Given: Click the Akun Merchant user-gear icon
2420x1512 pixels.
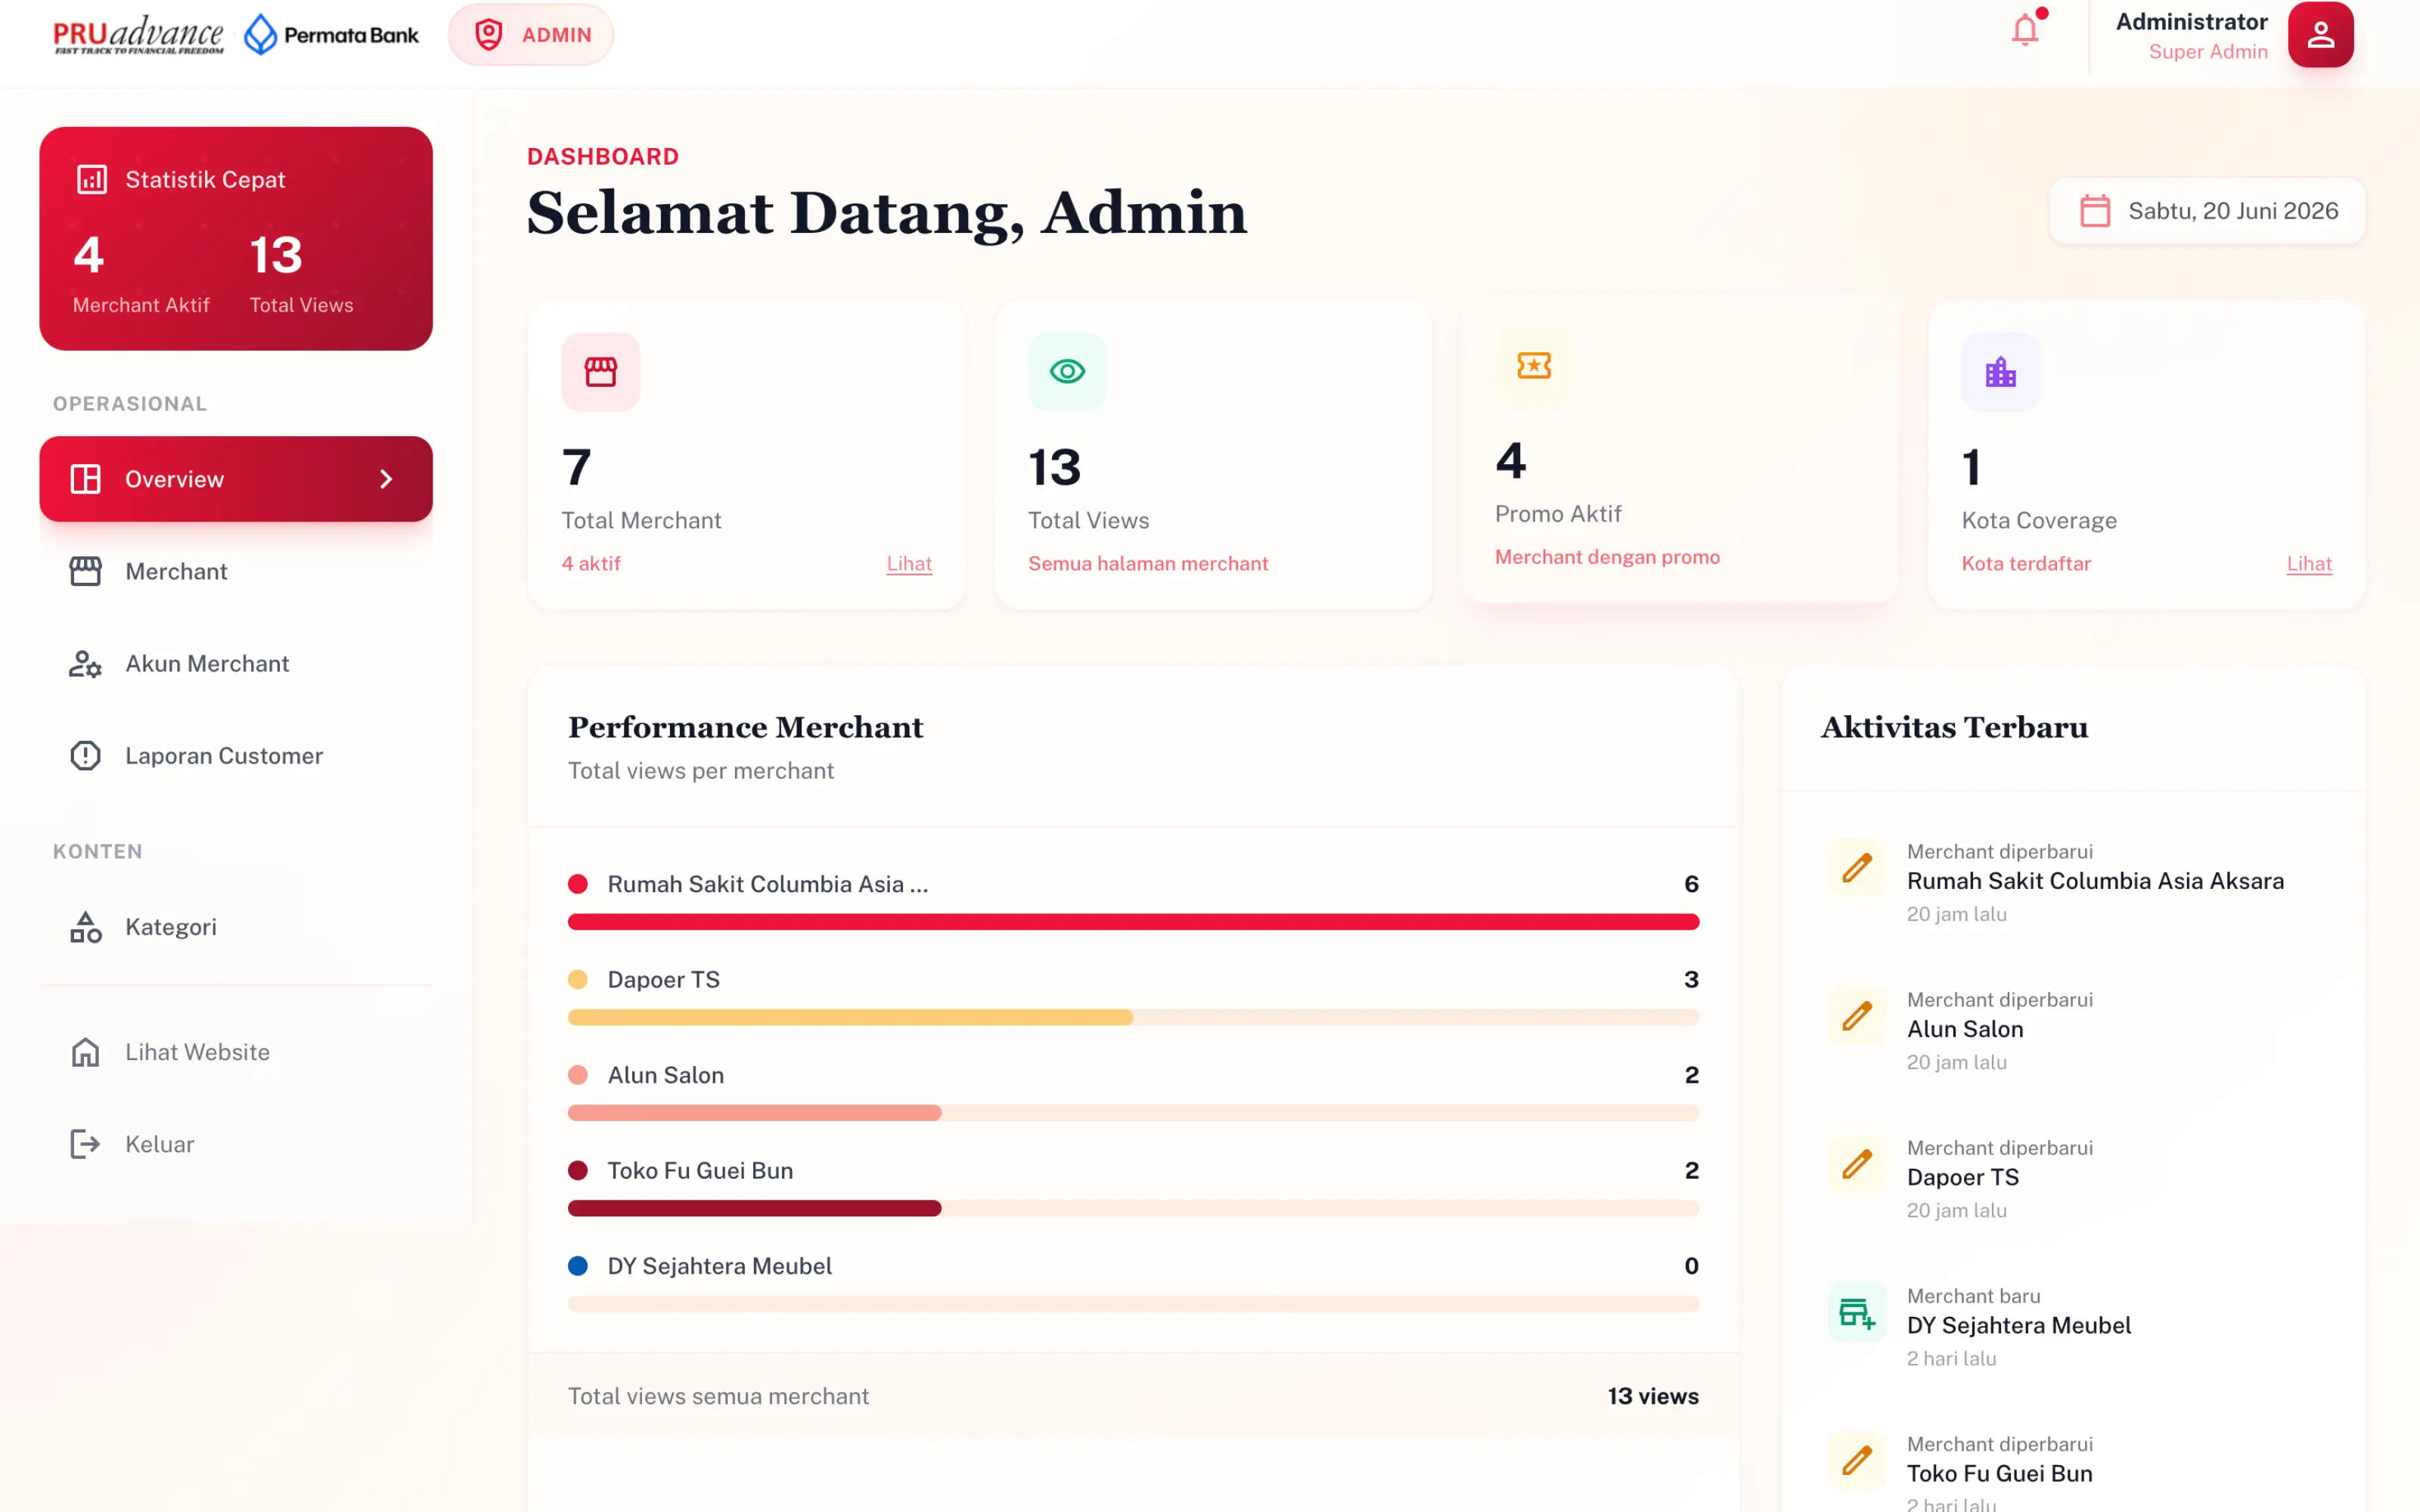Looking at the screenshot, I should pos(86,663).
